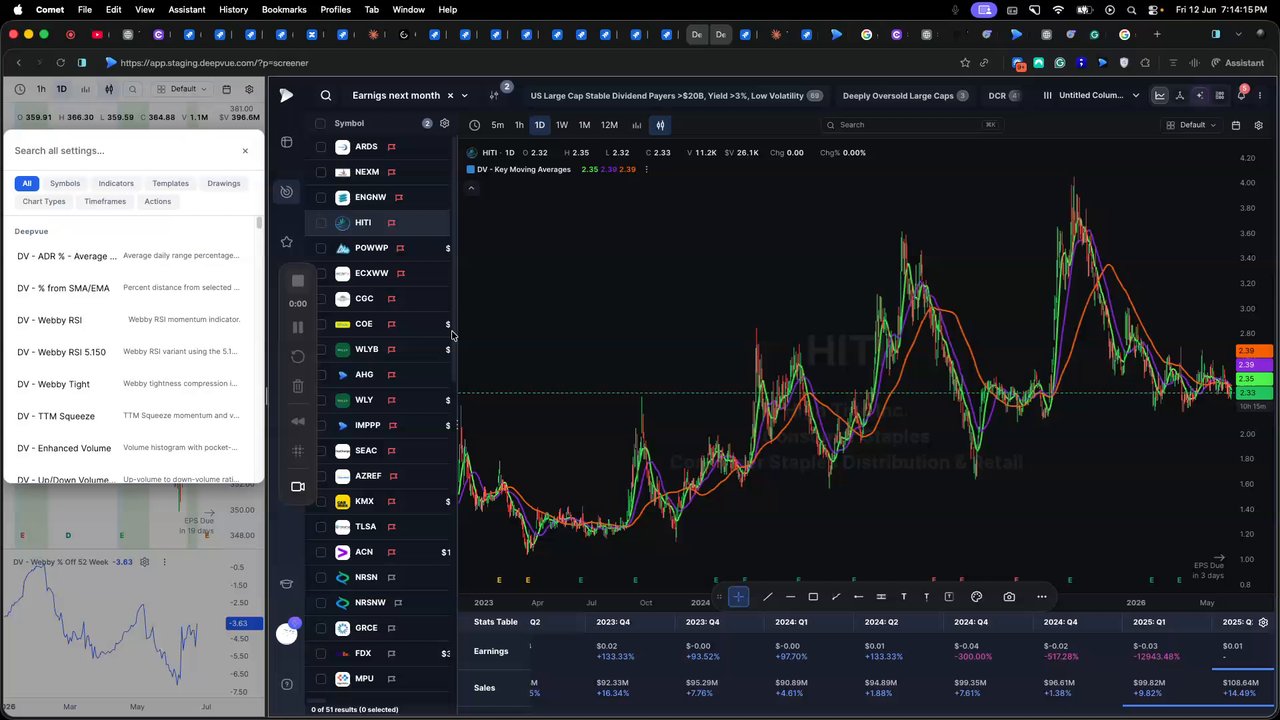The height and width of the screenshot is (720, 1280).
Task: Select the Symbols filter tab
Action: pos(65,183)
